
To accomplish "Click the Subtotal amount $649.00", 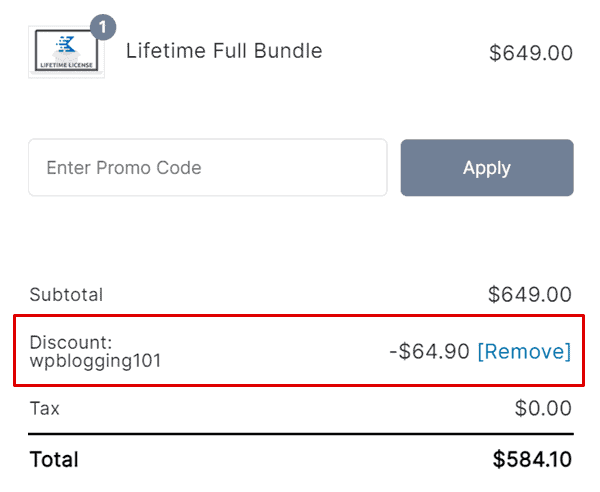I will (x=530, y=295).
